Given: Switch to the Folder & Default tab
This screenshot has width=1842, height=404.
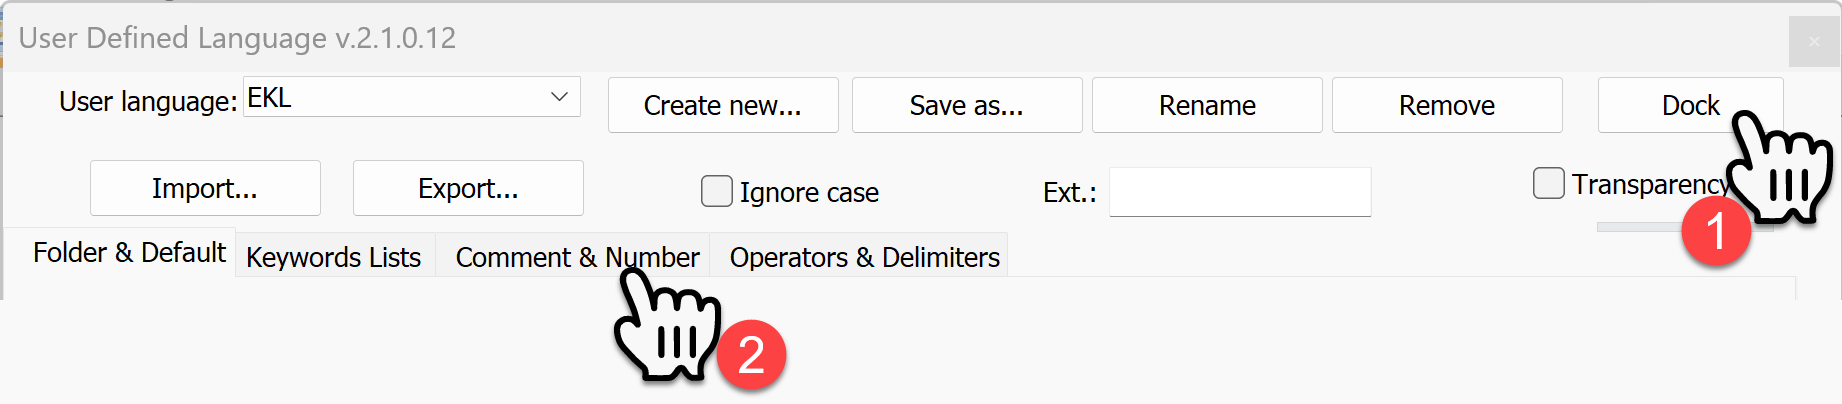Looking at the screenshot, I should (x=129, y=253).
